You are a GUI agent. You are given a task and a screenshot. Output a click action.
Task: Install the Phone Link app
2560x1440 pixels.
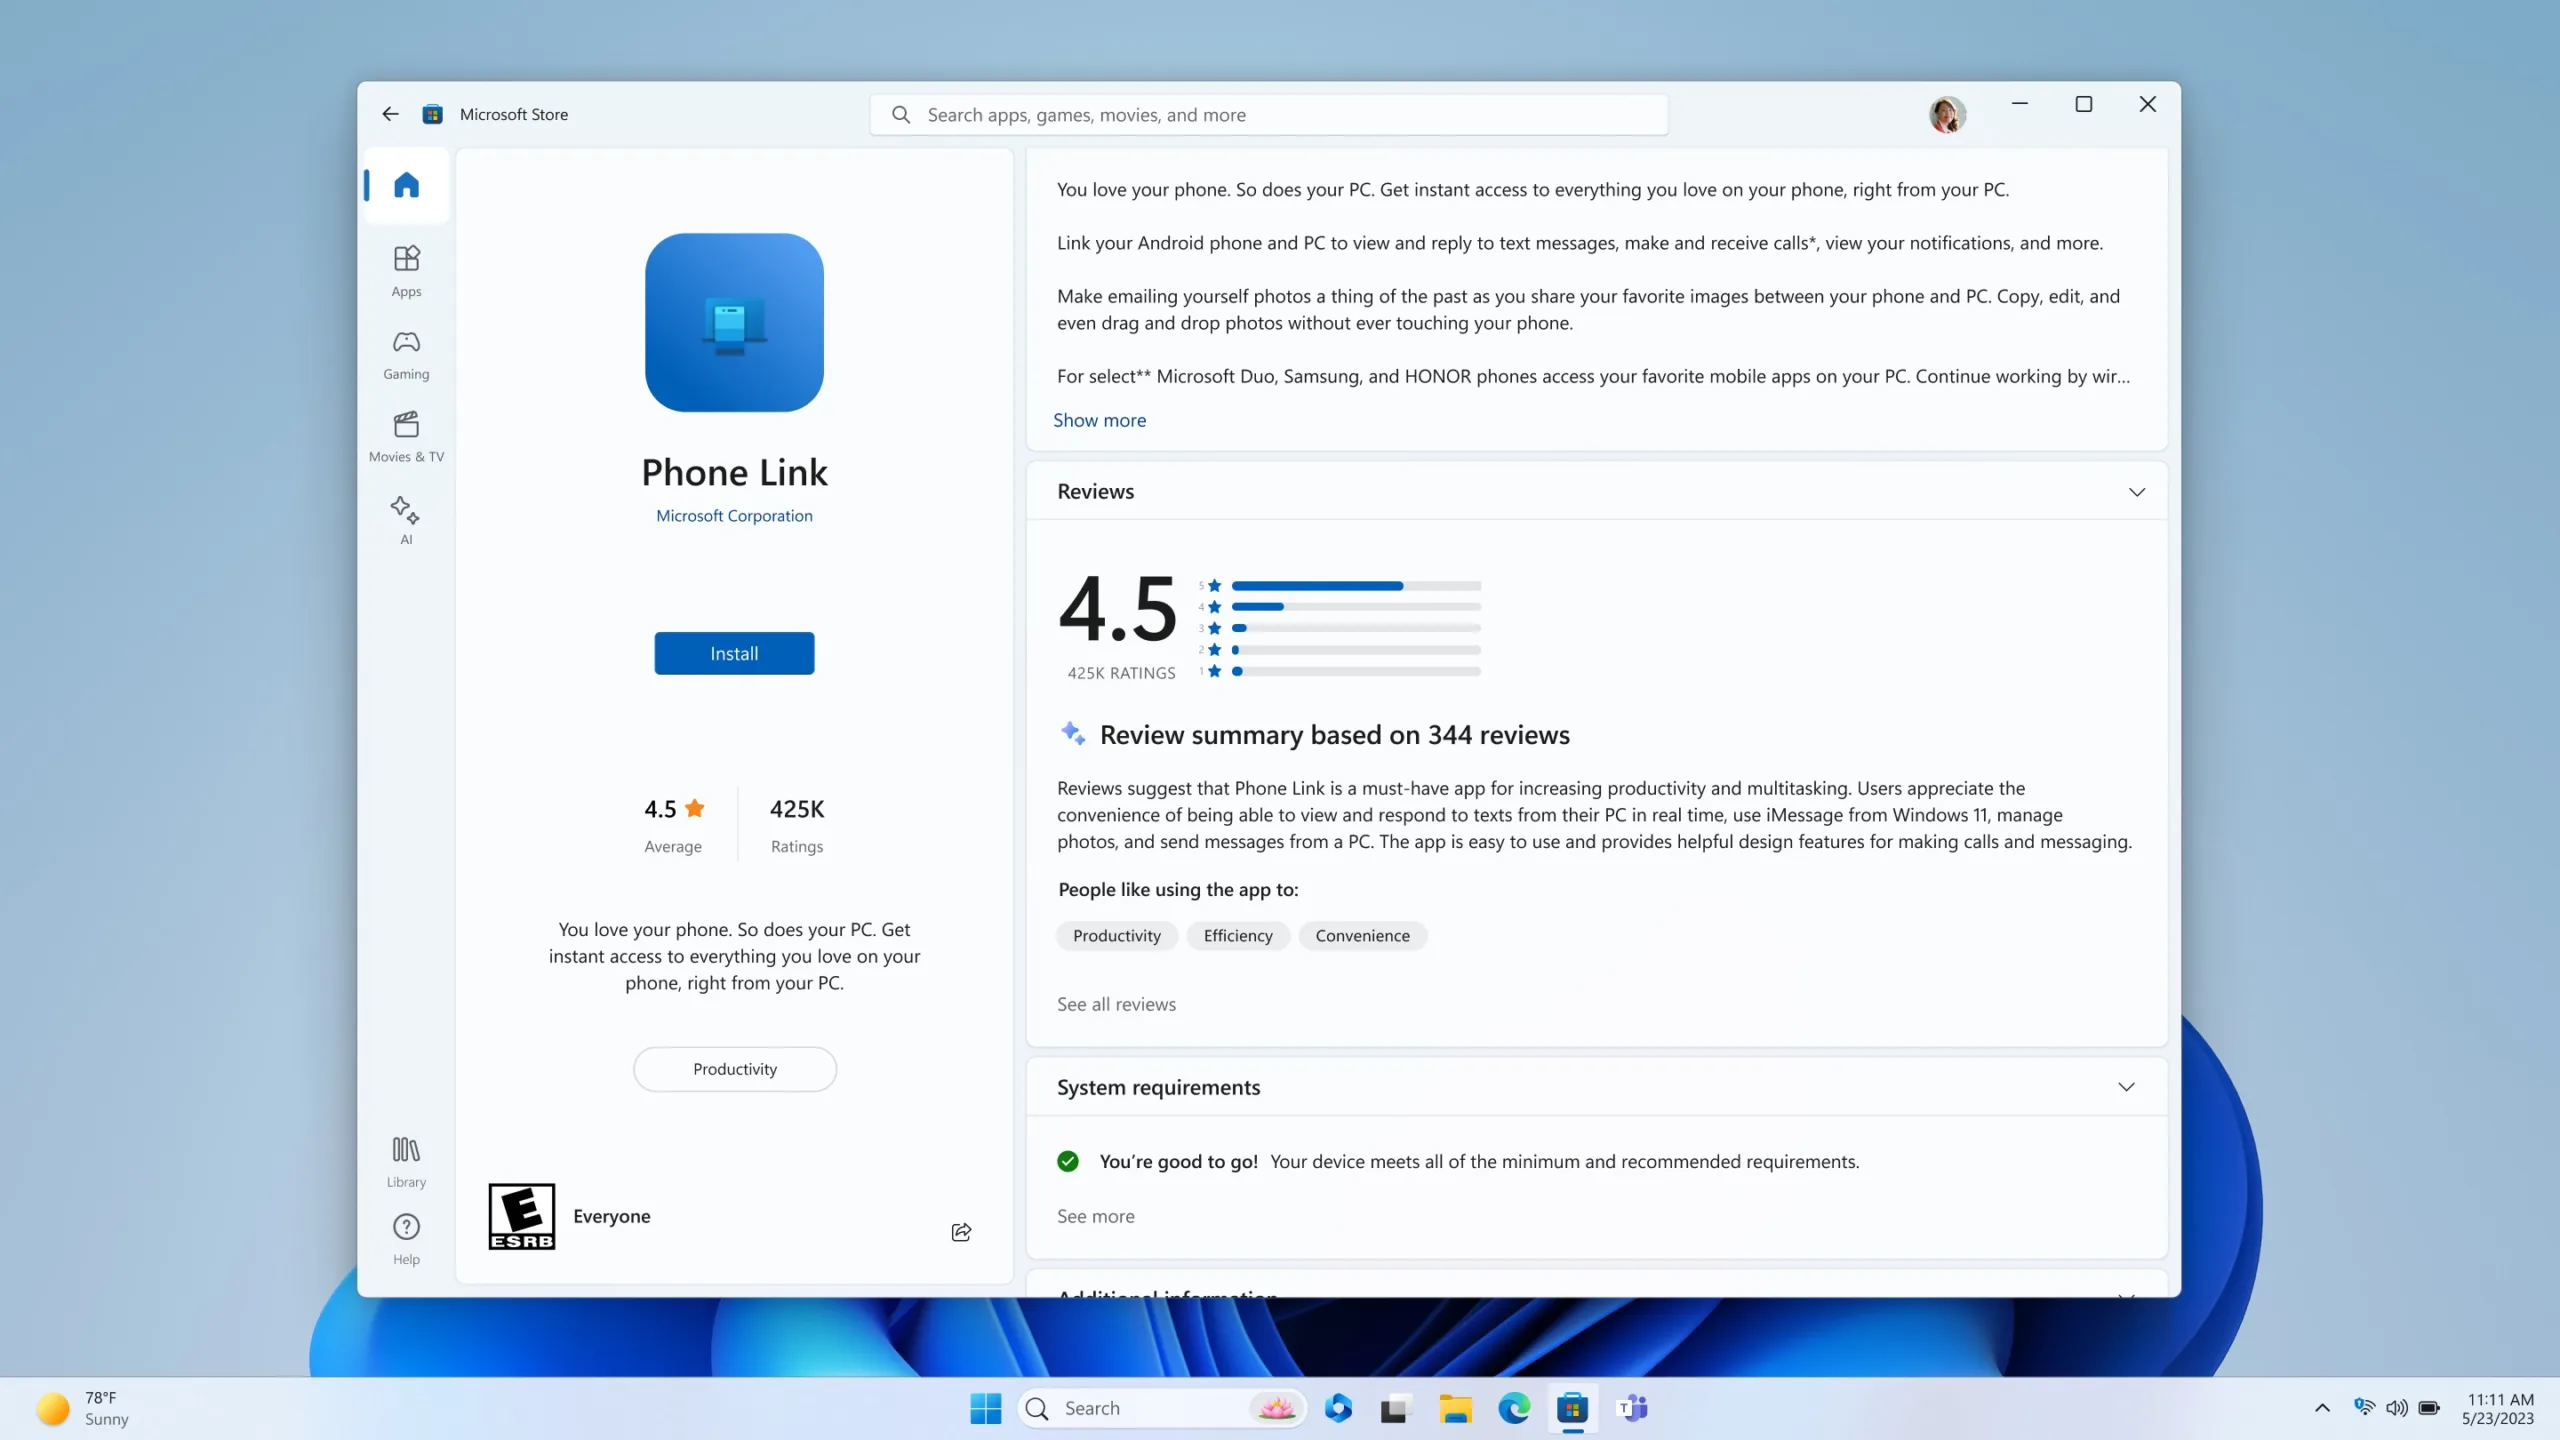[734, 653]
